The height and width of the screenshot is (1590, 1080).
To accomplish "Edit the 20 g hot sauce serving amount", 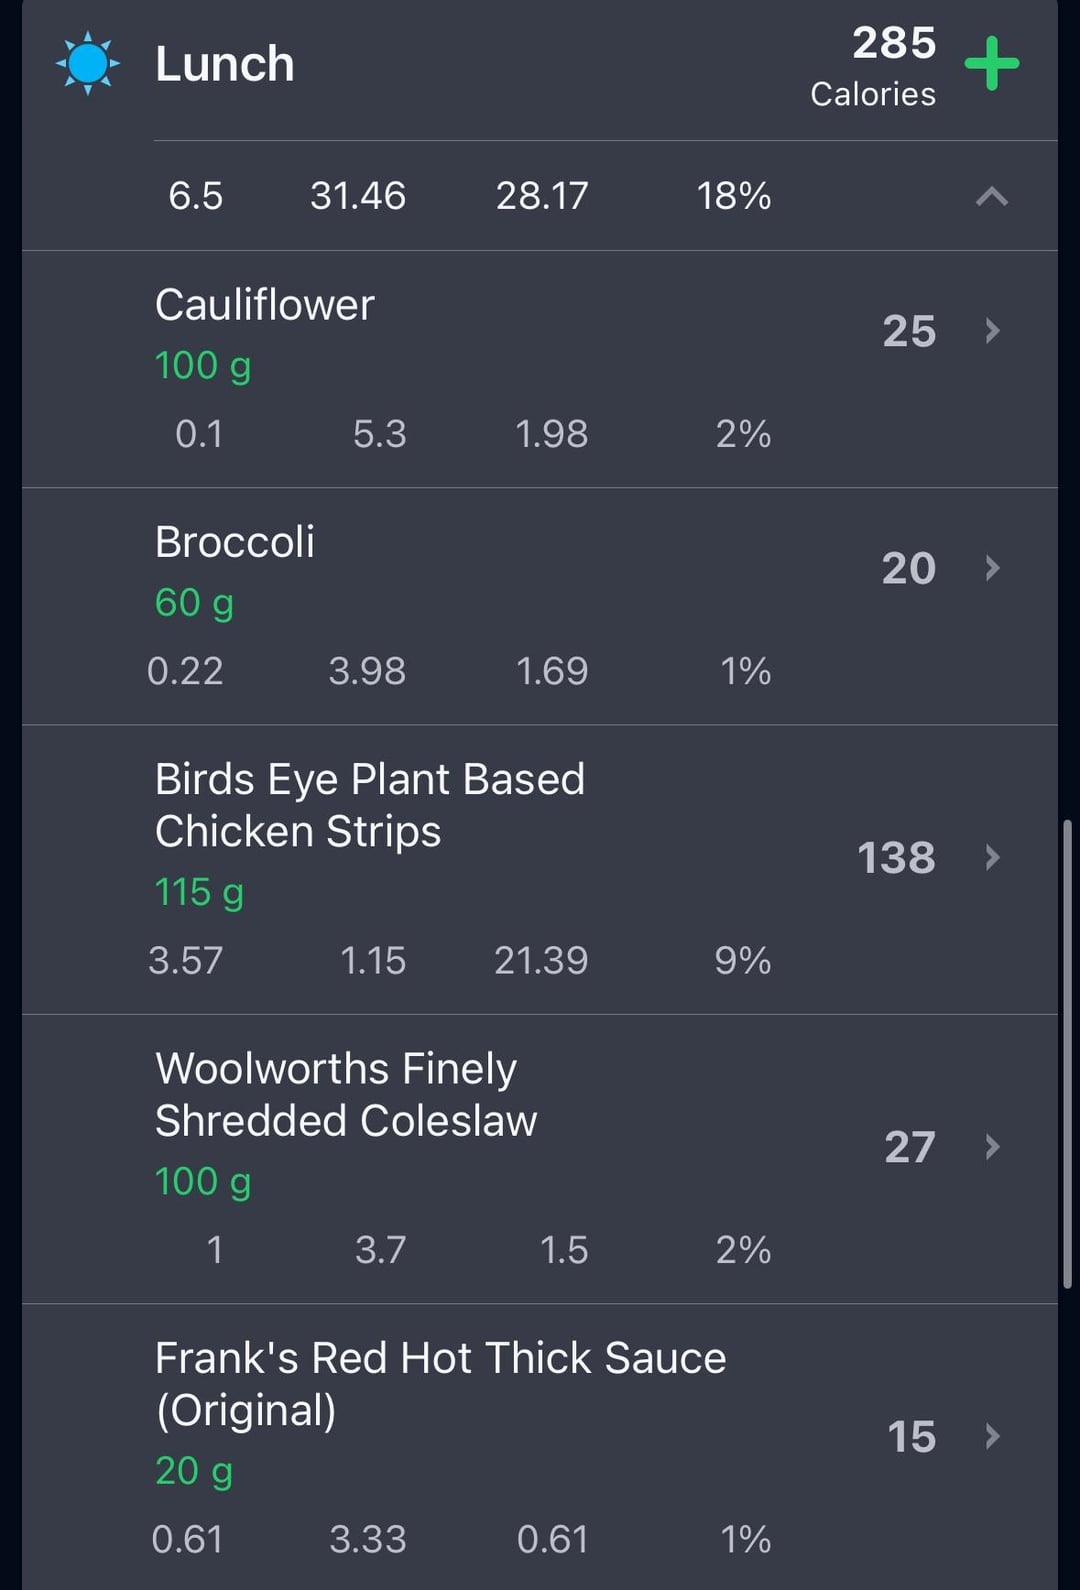I will click(x=194, y=1471).
